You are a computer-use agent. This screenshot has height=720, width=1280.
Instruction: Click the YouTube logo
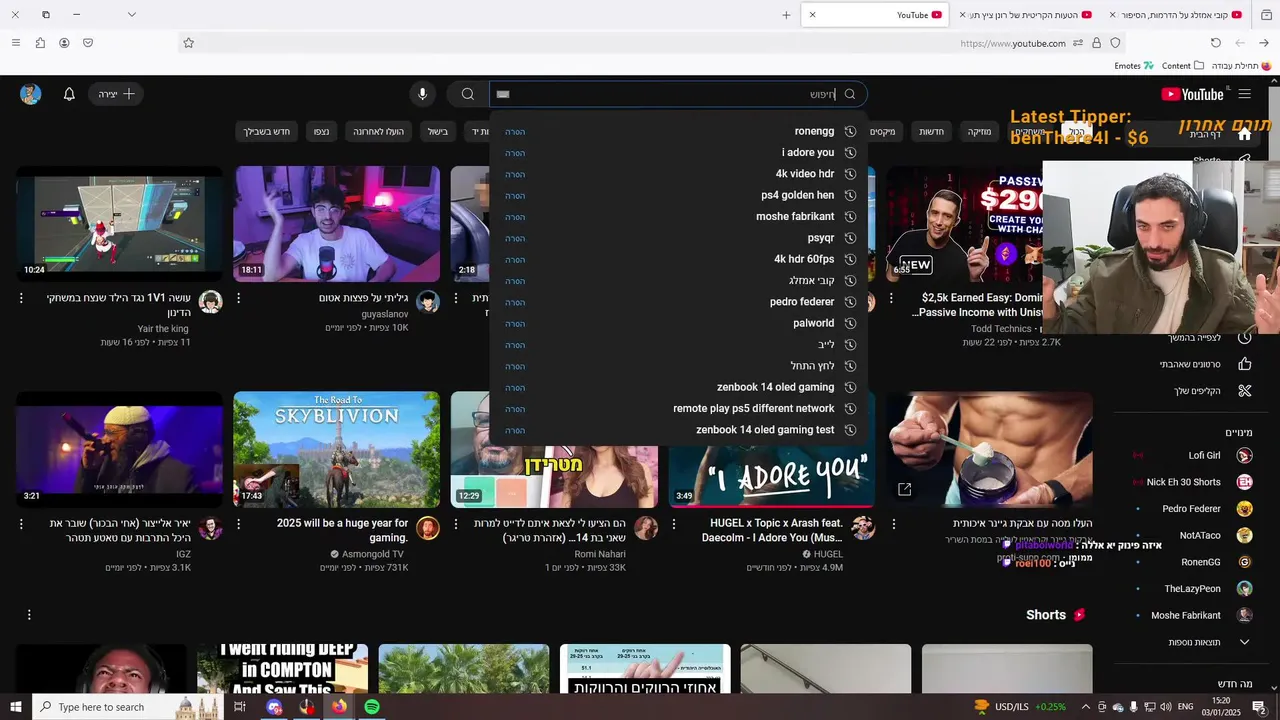coord(1192,94)
